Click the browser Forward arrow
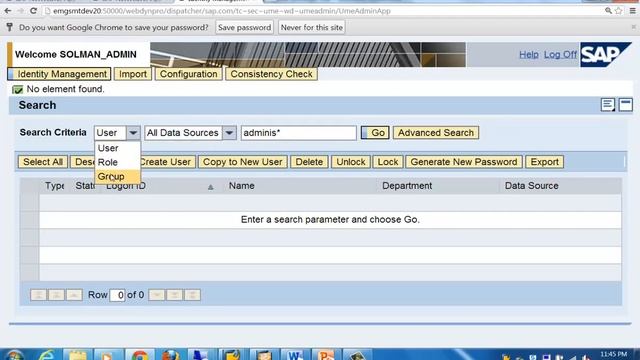Screen dimensions: 640x360 [x=20, y=11]
